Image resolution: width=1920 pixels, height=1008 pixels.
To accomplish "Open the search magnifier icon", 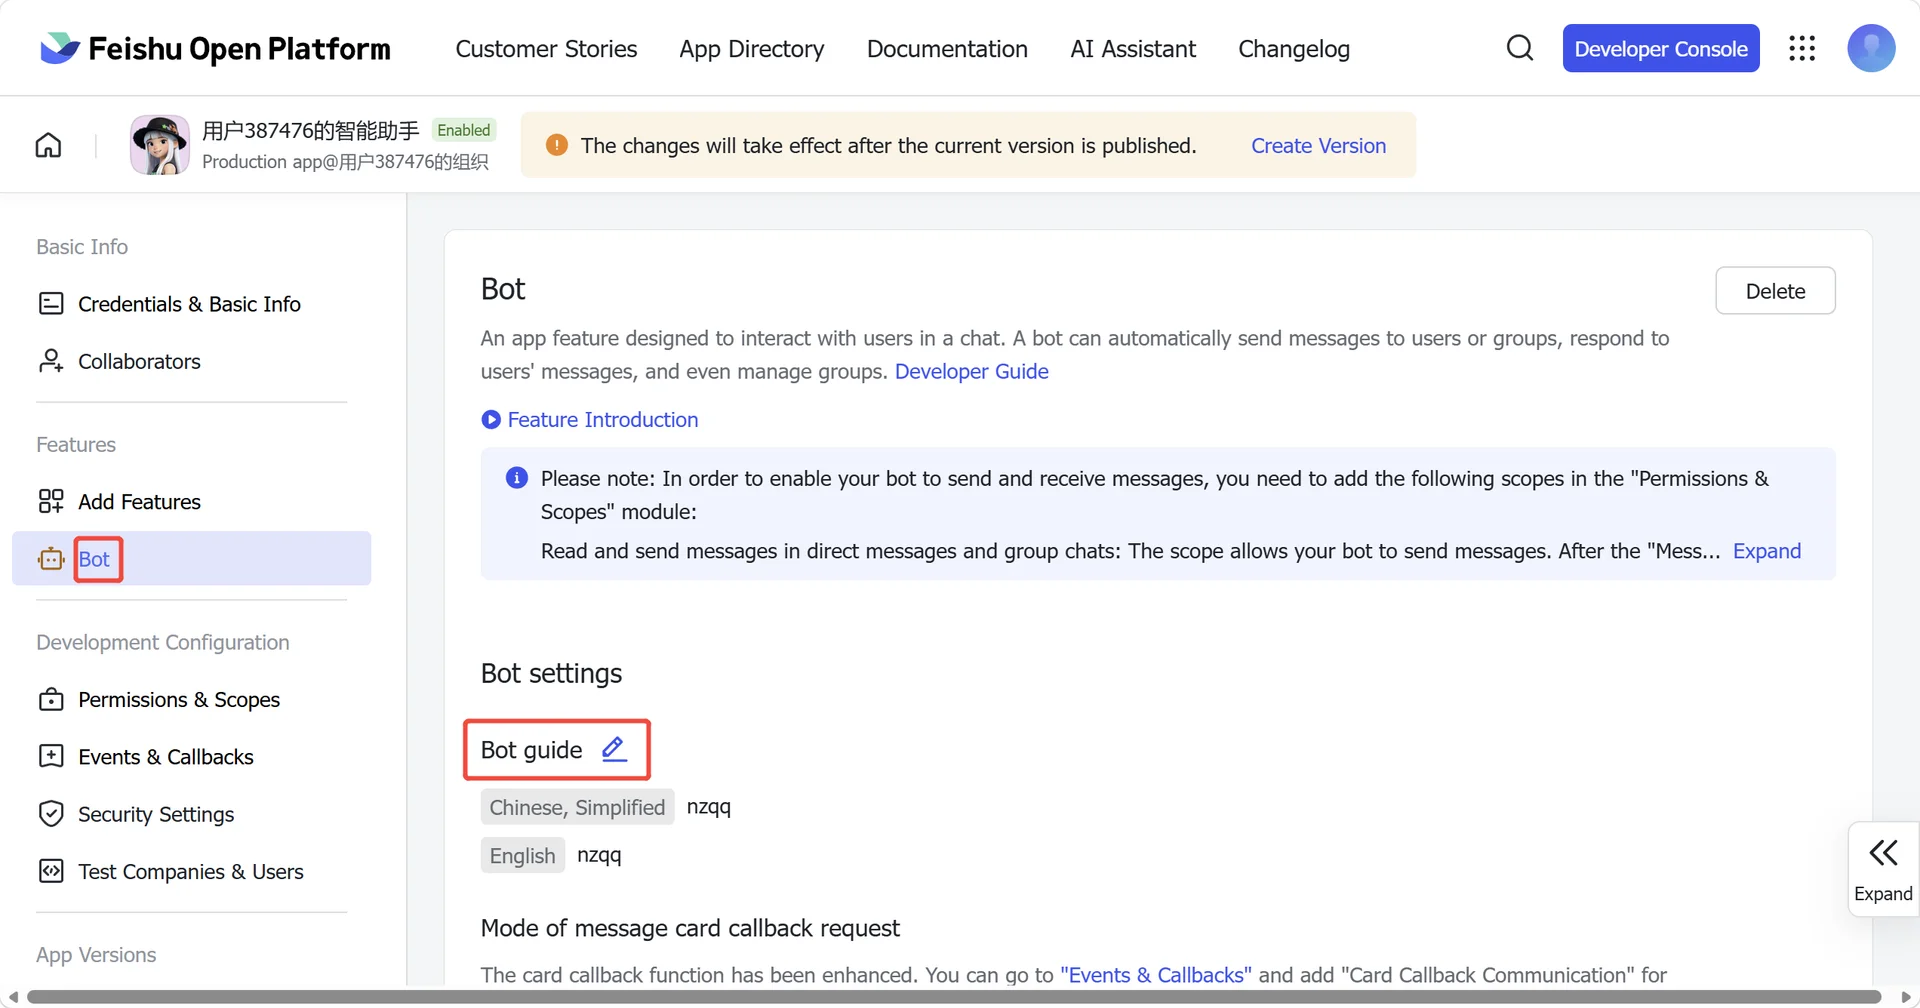I will click(1519, 48).
